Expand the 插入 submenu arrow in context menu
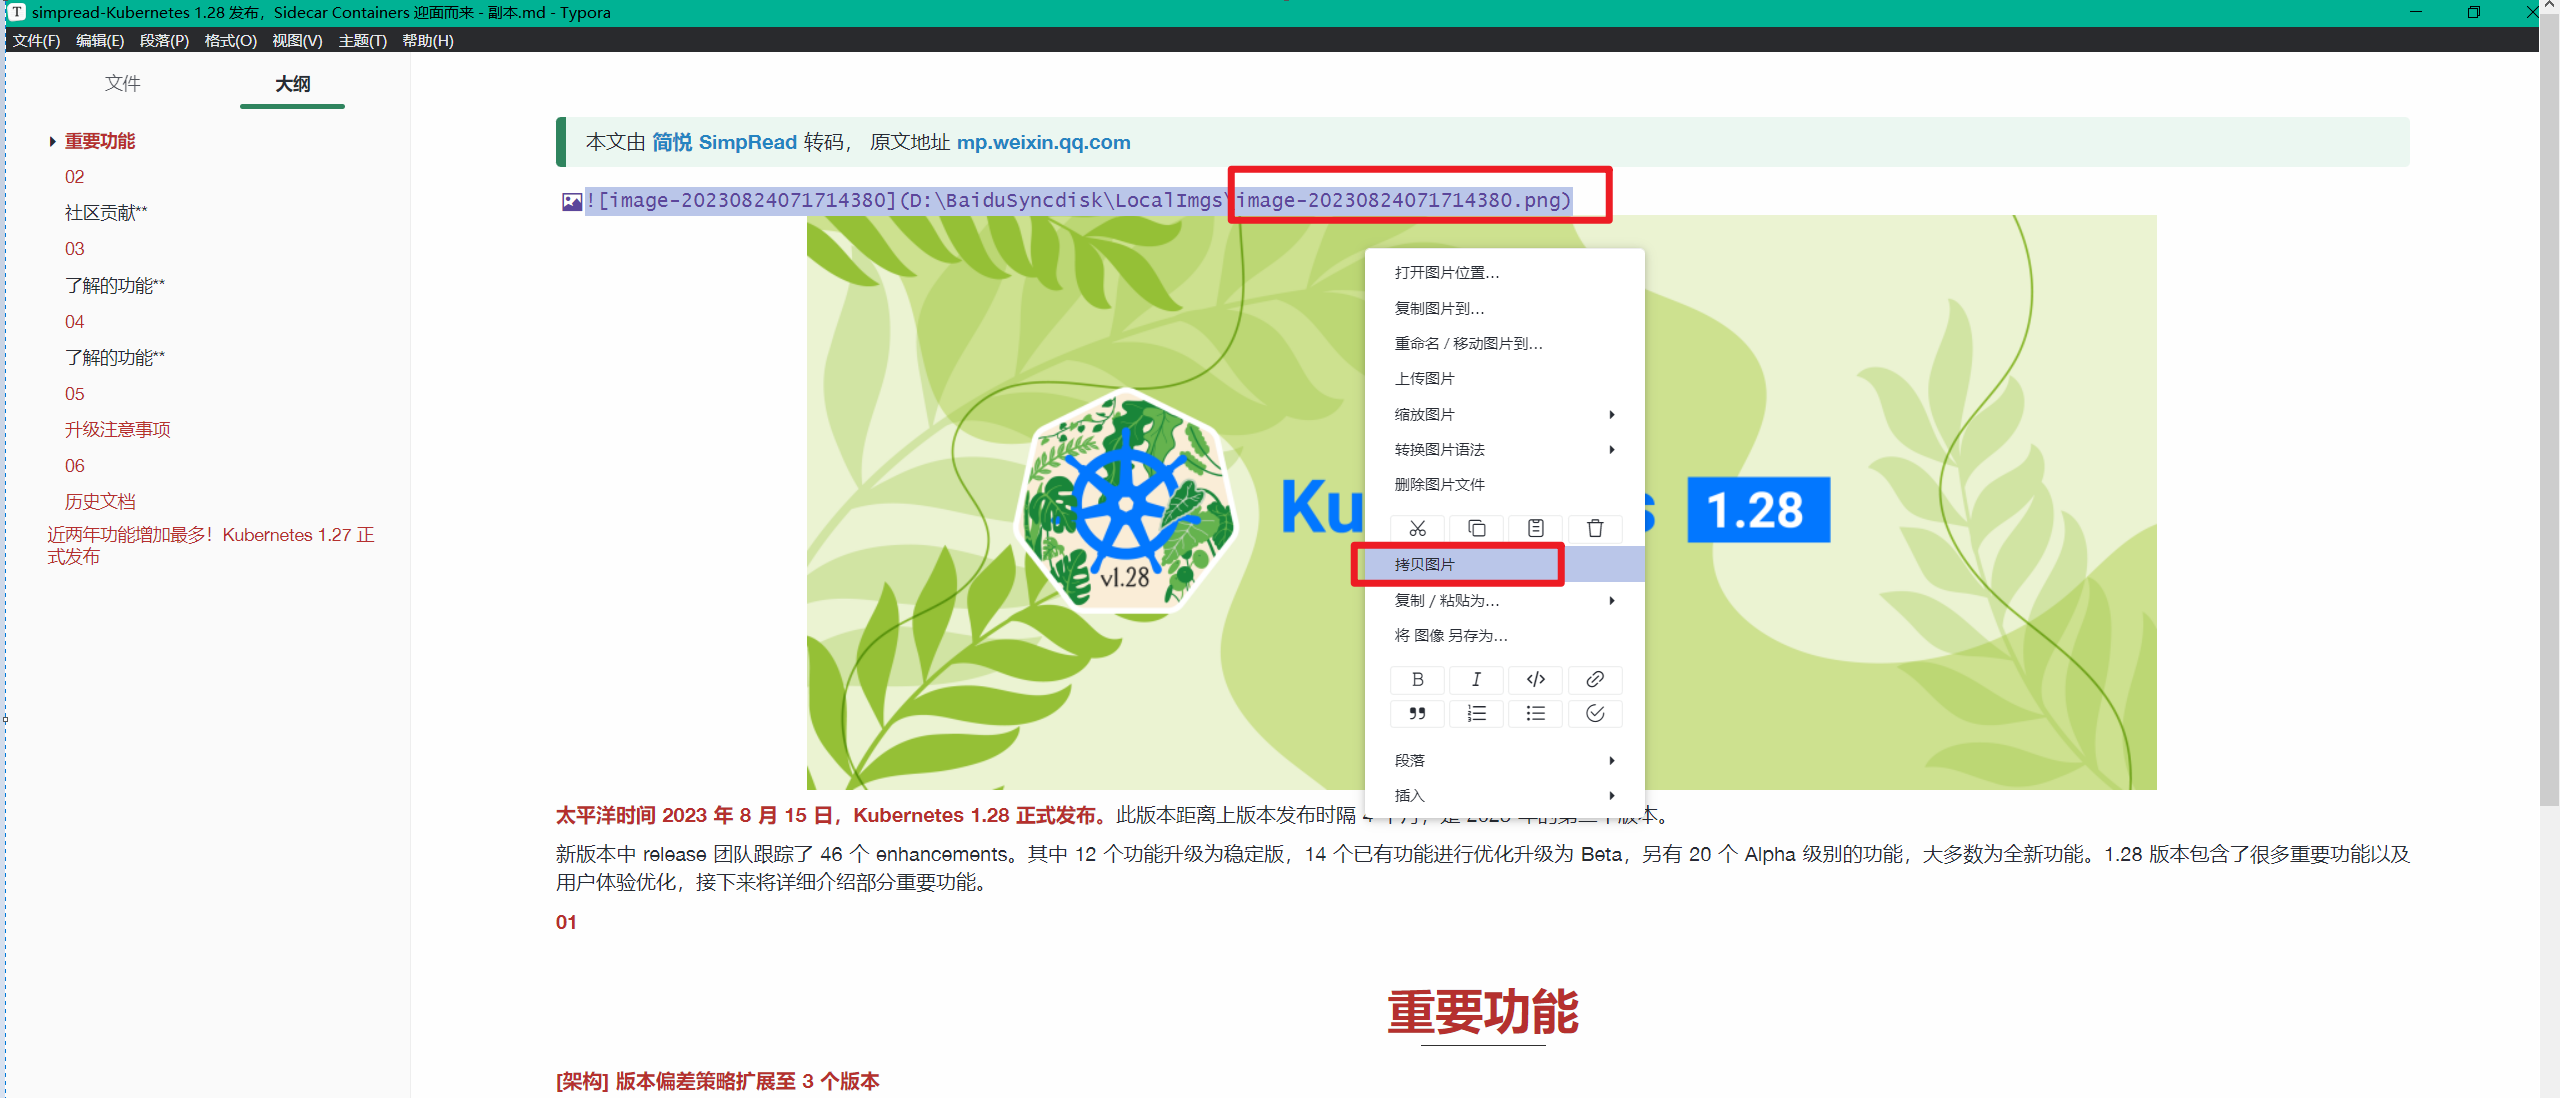This screenshot has width=2560, height=1098. point(1612,796)
